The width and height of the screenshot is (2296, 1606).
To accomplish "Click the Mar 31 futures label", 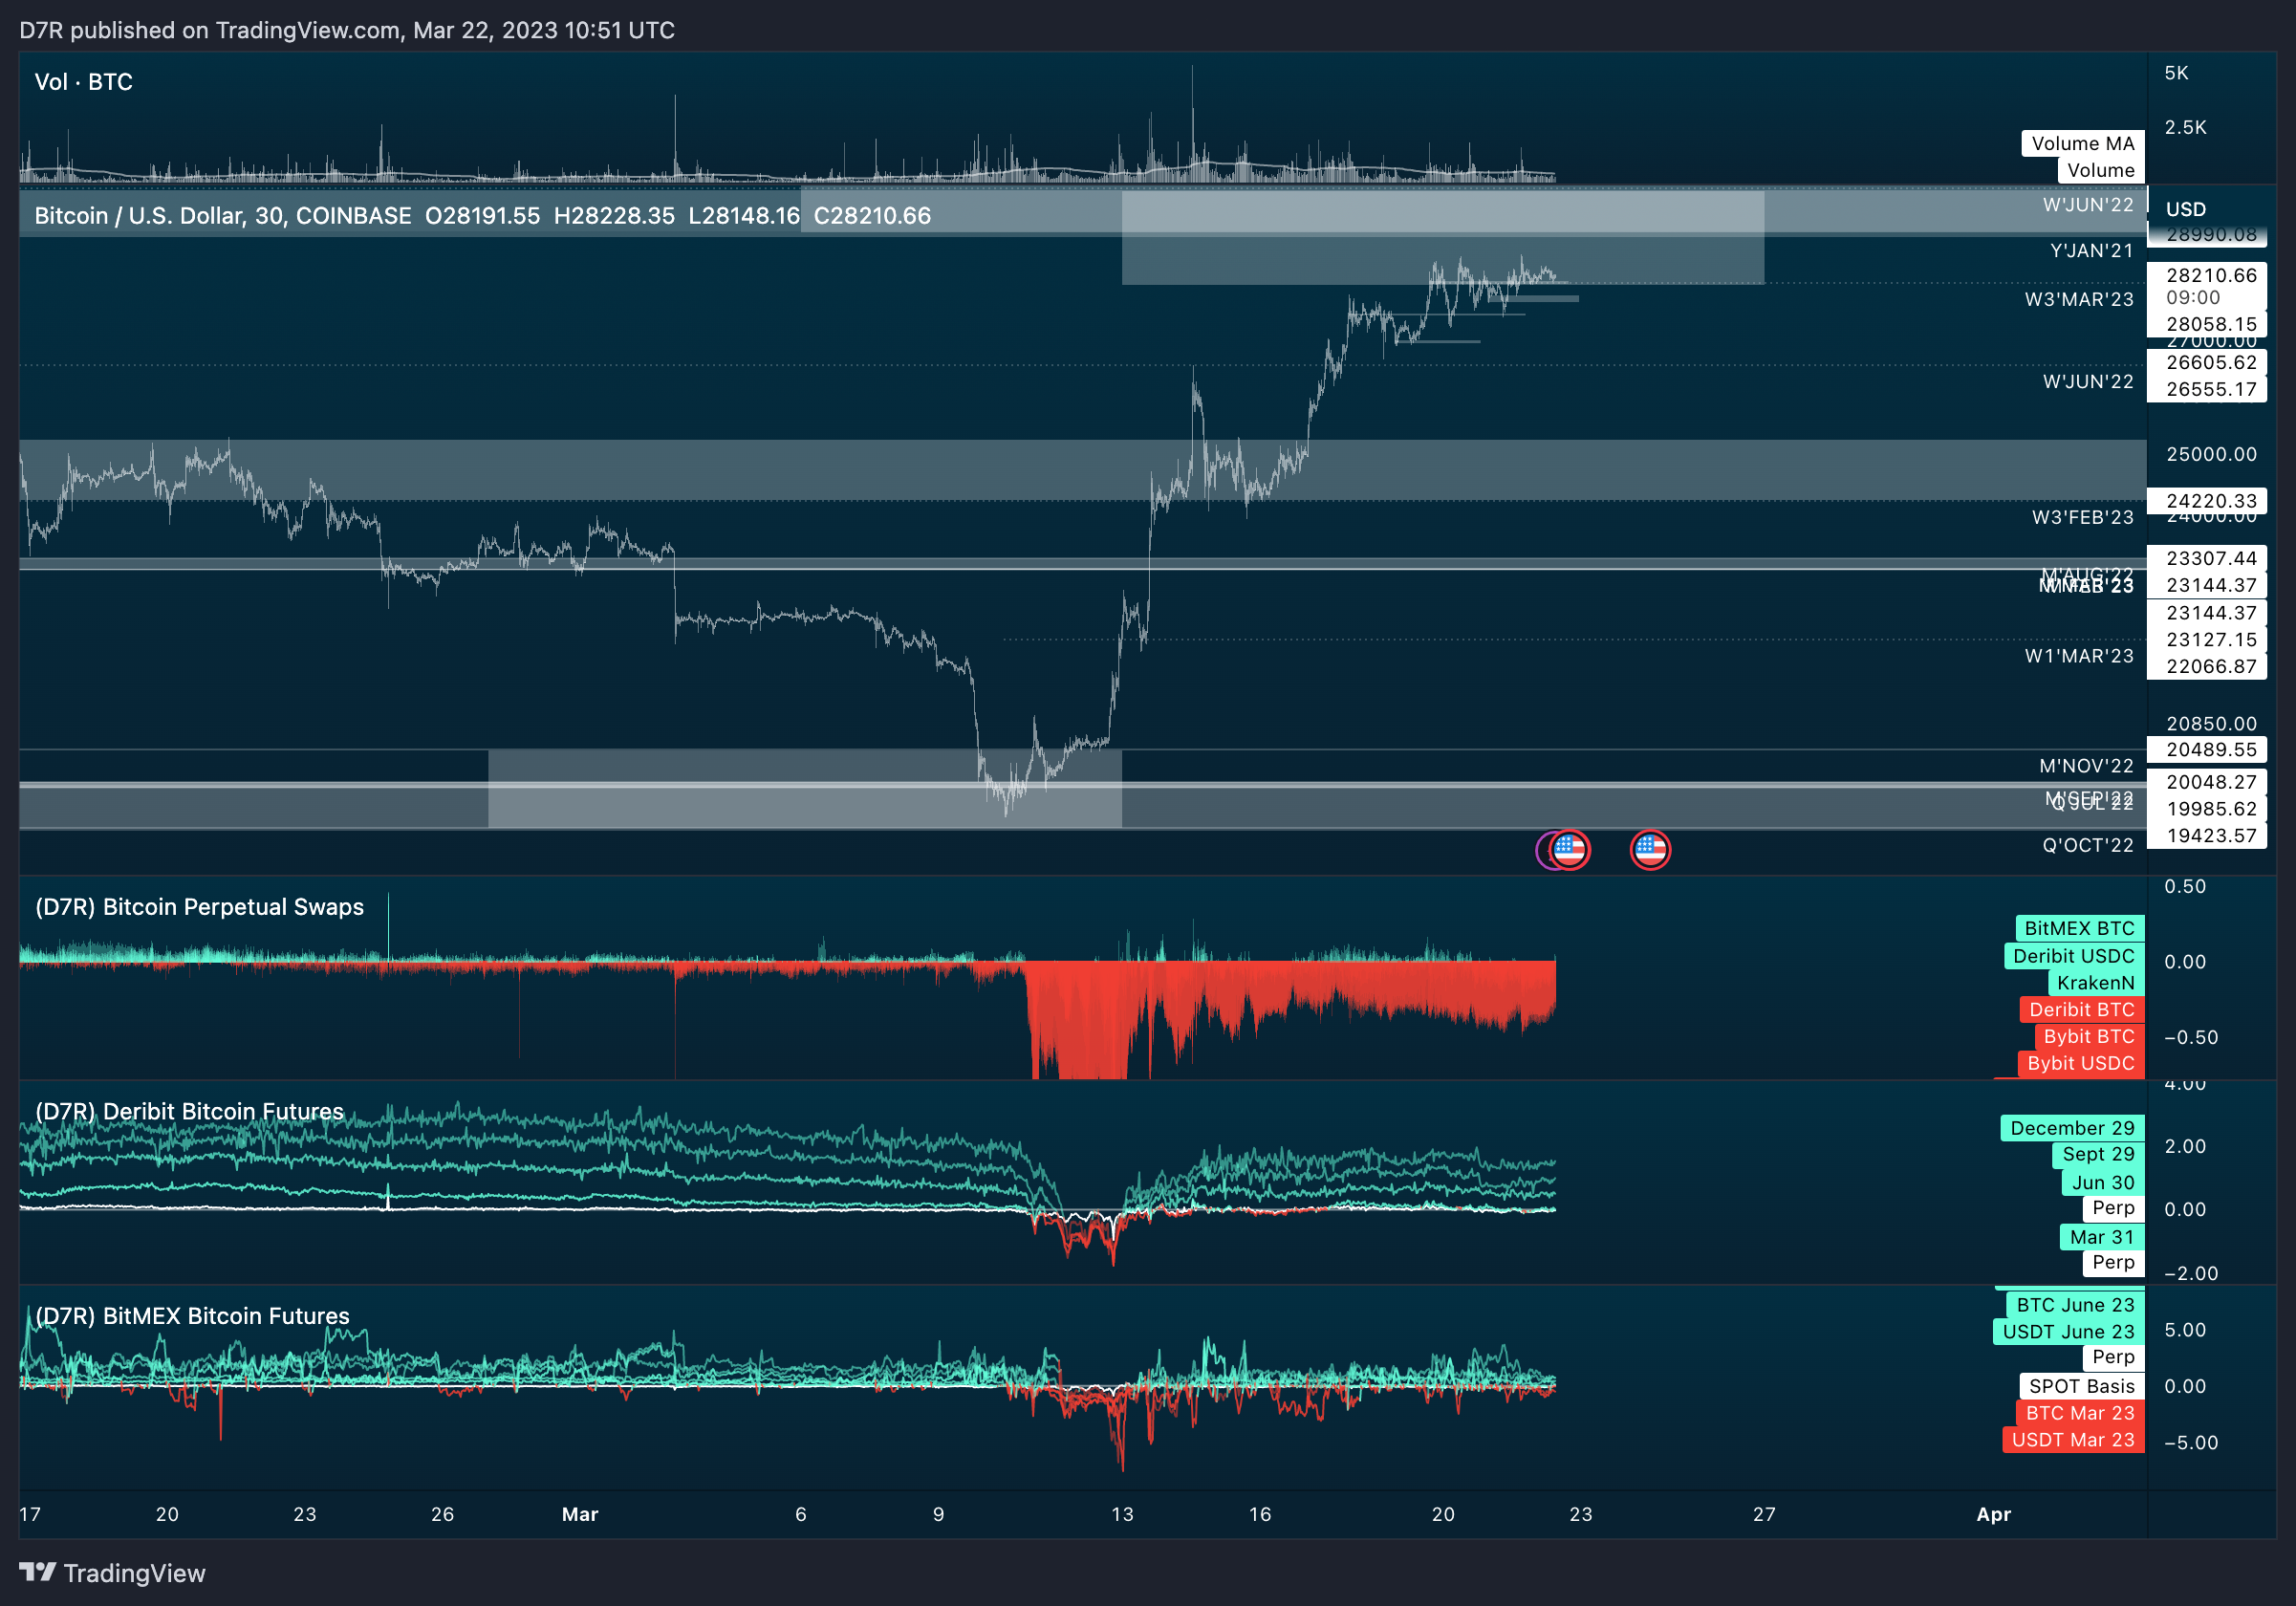I will [x=2102, y=1237].
